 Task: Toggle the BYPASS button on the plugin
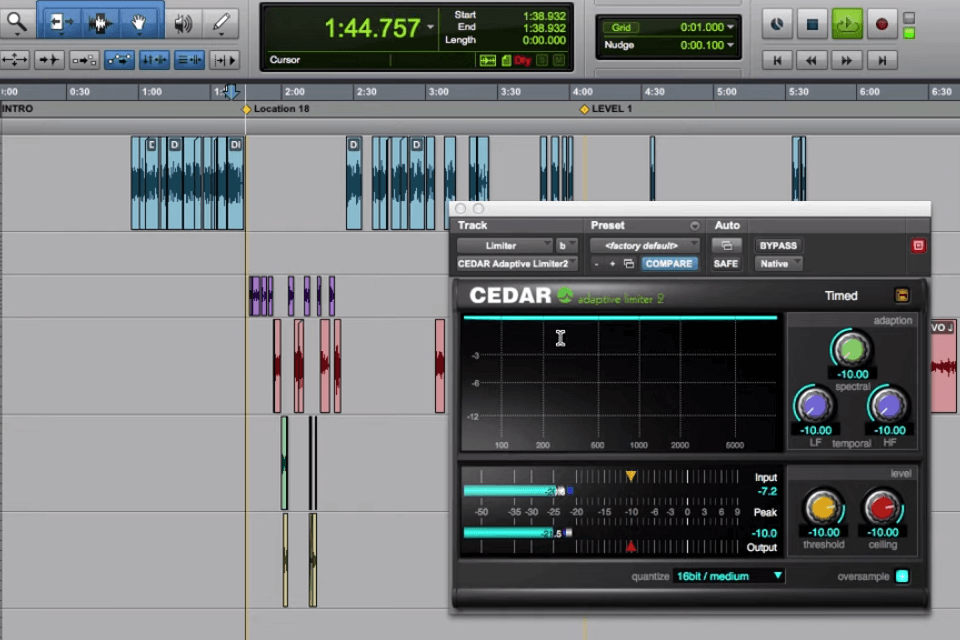point(778,245)
